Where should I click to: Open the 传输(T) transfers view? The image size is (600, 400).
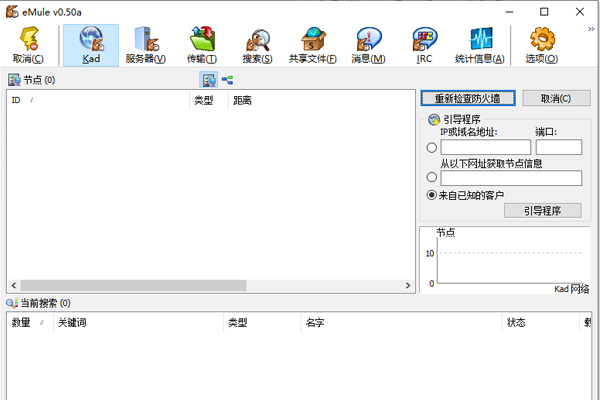pyautogui.click(x=202, y=45)
